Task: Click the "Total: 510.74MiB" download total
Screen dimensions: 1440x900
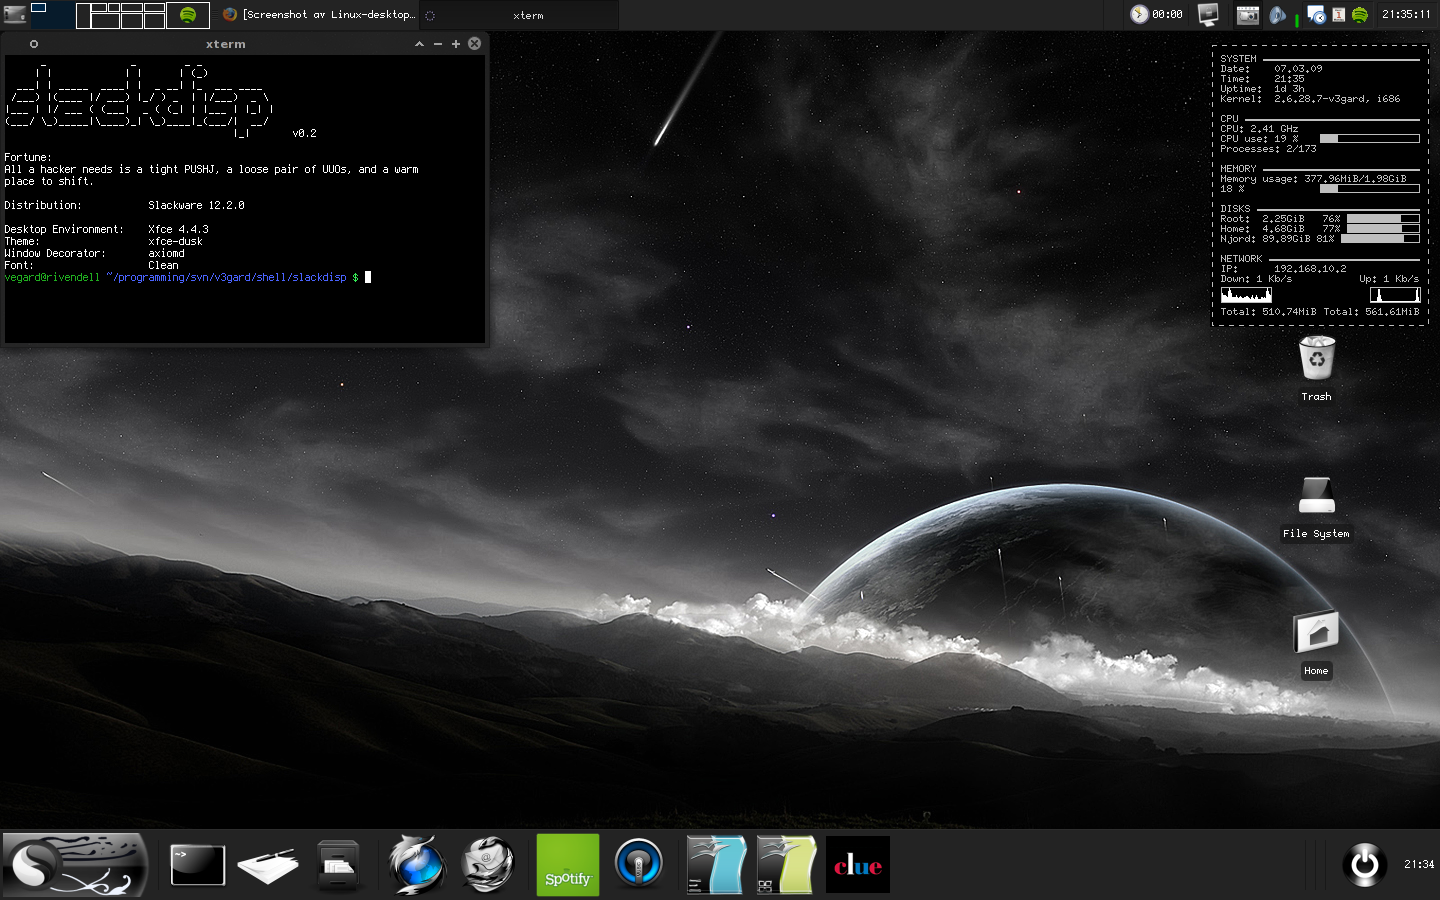Action: (x=1268, y=312)
